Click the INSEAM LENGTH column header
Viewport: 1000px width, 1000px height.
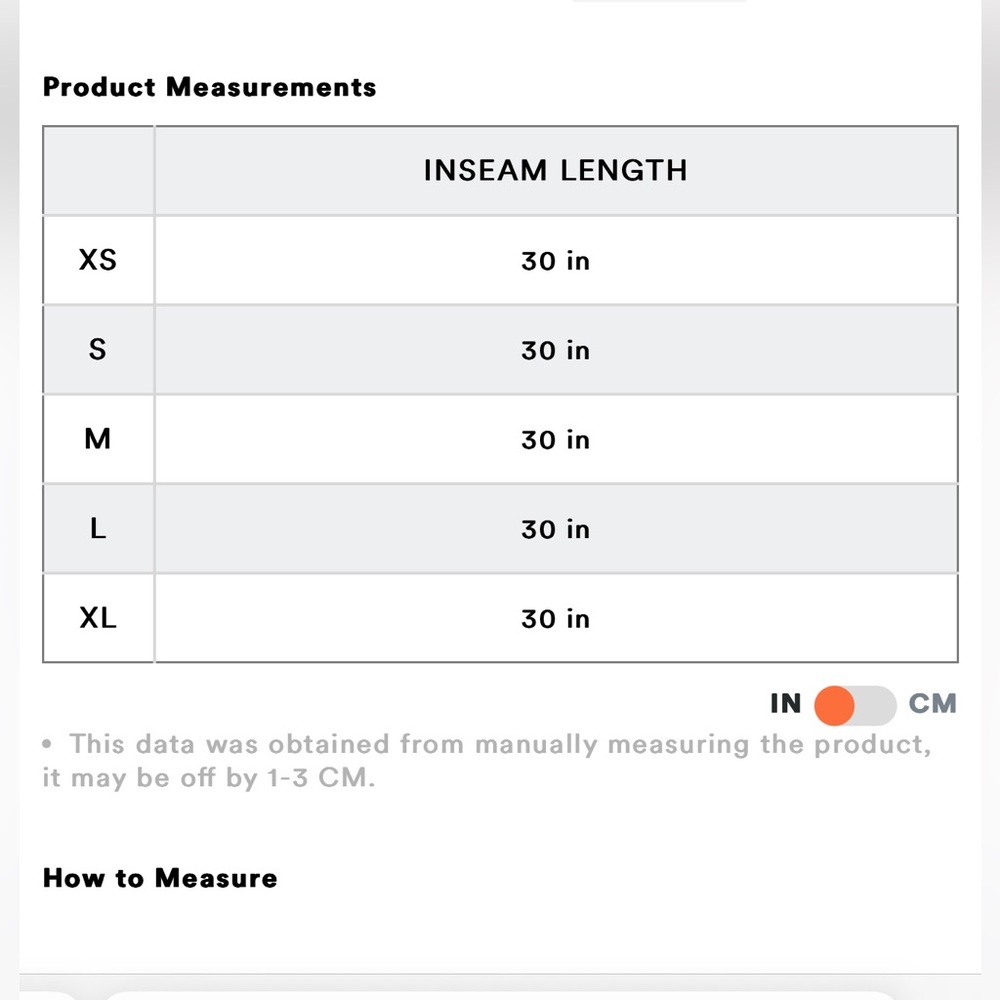tap(555, 170)
